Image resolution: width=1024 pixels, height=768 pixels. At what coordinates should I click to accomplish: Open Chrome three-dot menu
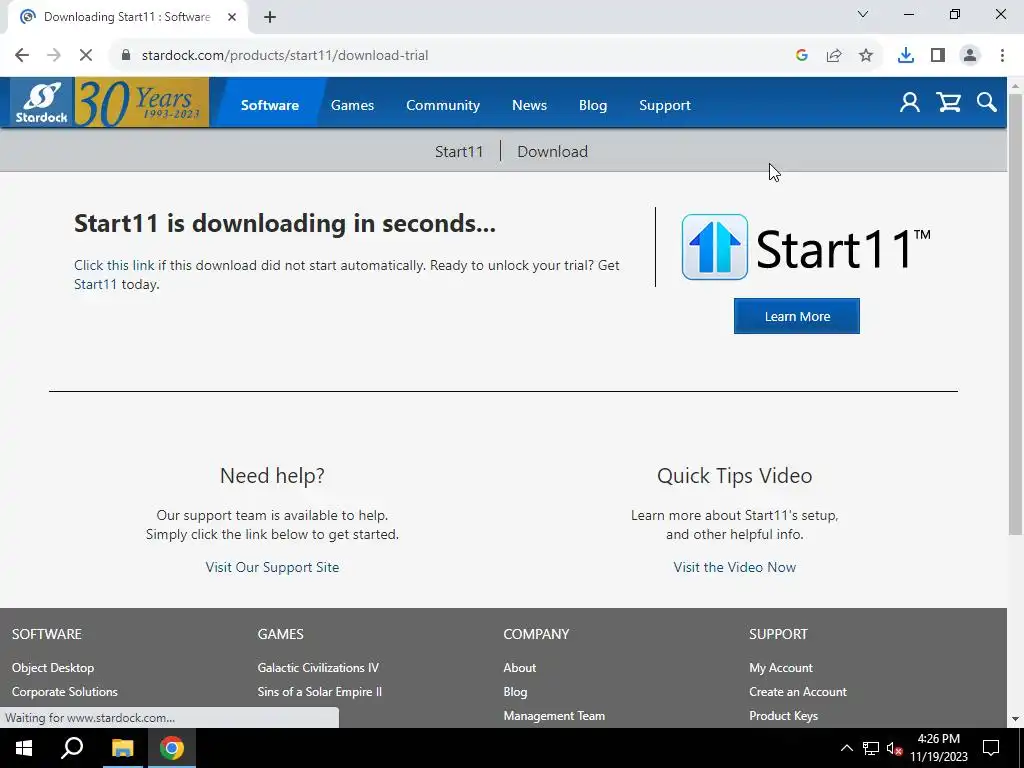[1002, 56]
